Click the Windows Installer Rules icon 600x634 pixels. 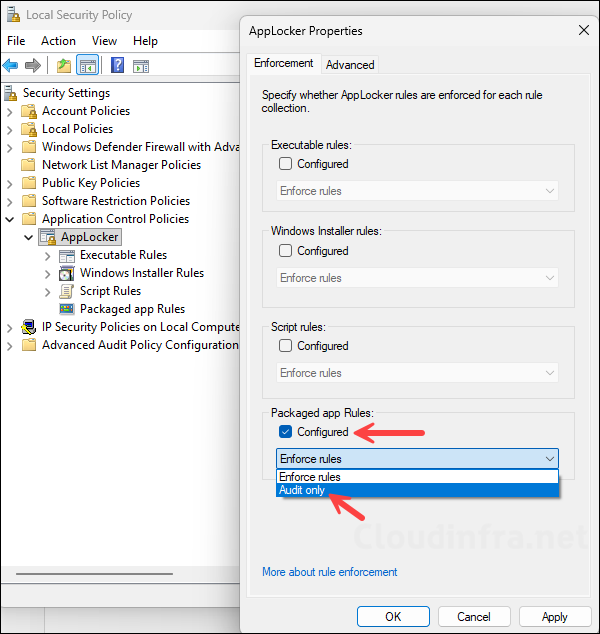point(67,273)
